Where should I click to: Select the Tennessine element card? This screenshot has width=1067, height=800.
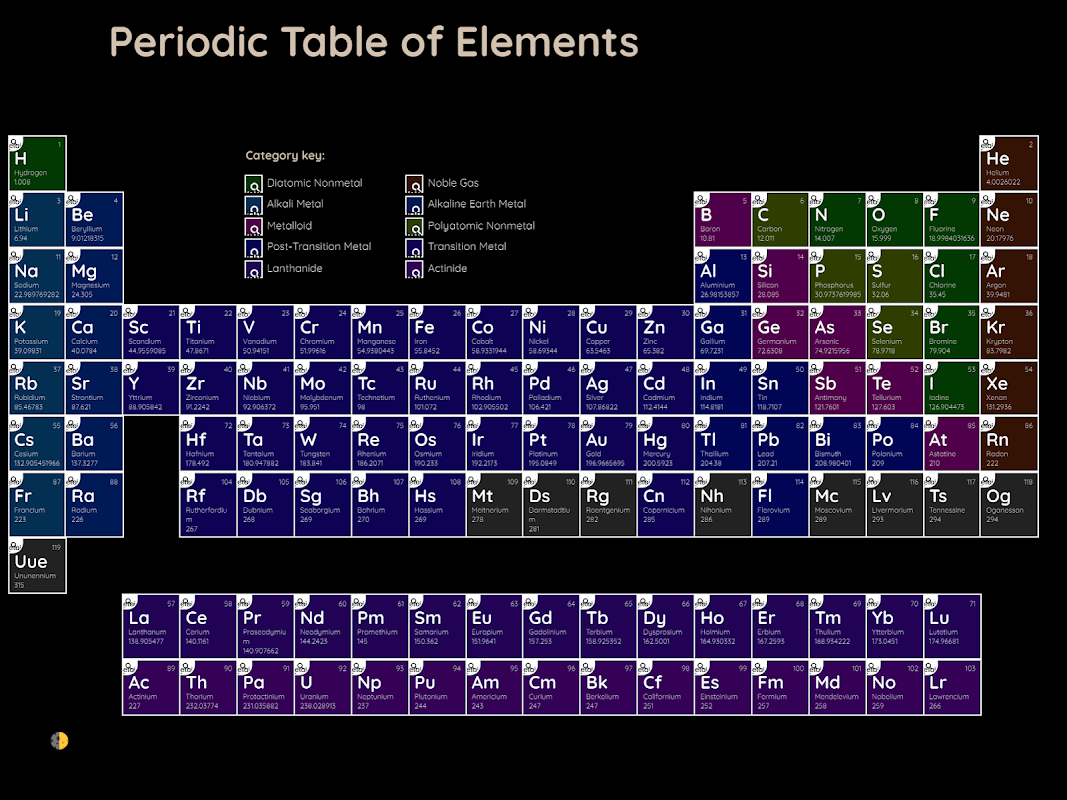tap(951, 505)
